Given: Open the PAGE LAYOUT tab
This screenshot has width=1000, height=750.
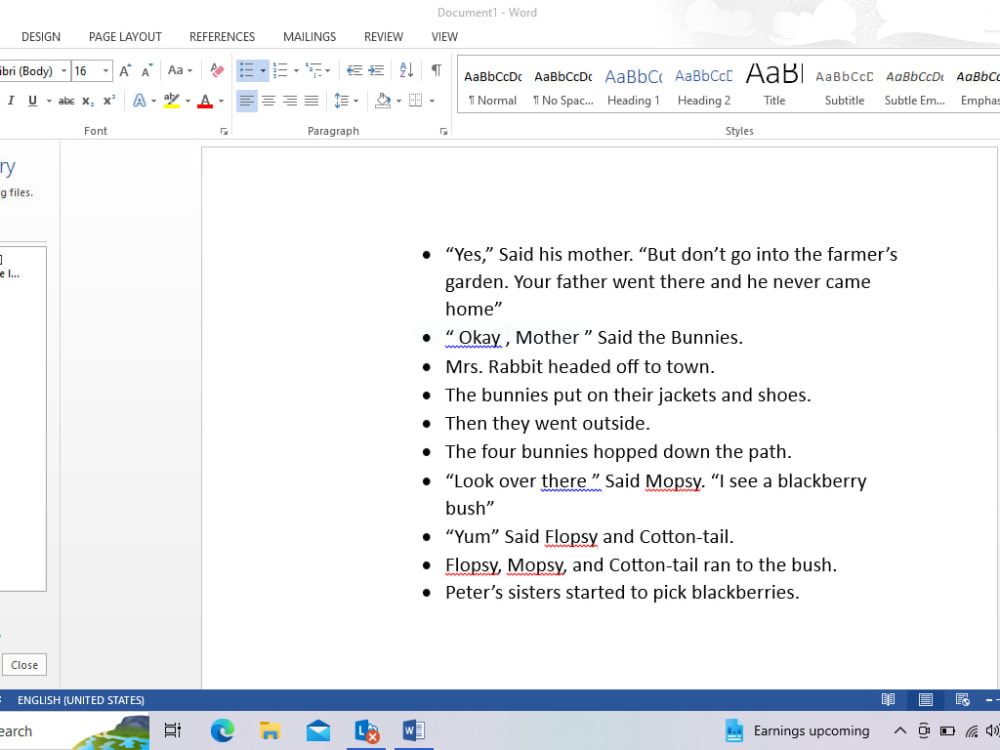Looking at the screenshot, I should (125, 37).
